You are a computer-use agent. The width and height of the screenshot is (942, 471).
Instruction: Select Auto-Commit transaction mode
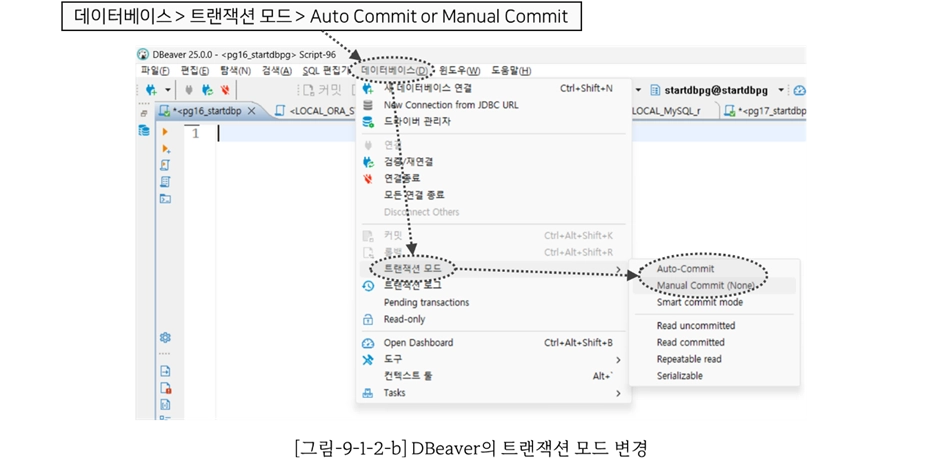714,269
